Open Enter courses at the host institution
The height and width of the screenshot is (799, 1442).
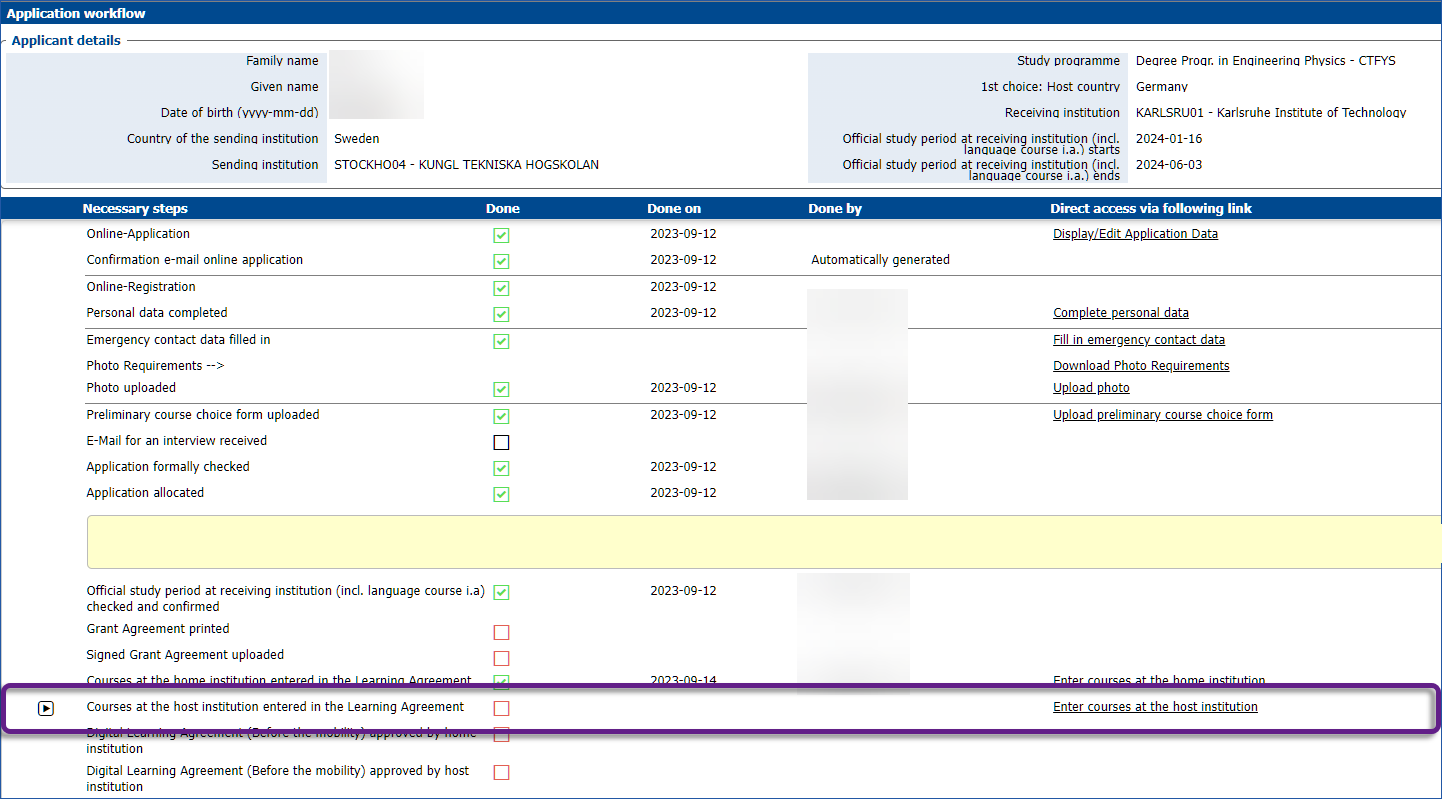pyautogui.click(x=1155, y=707)
